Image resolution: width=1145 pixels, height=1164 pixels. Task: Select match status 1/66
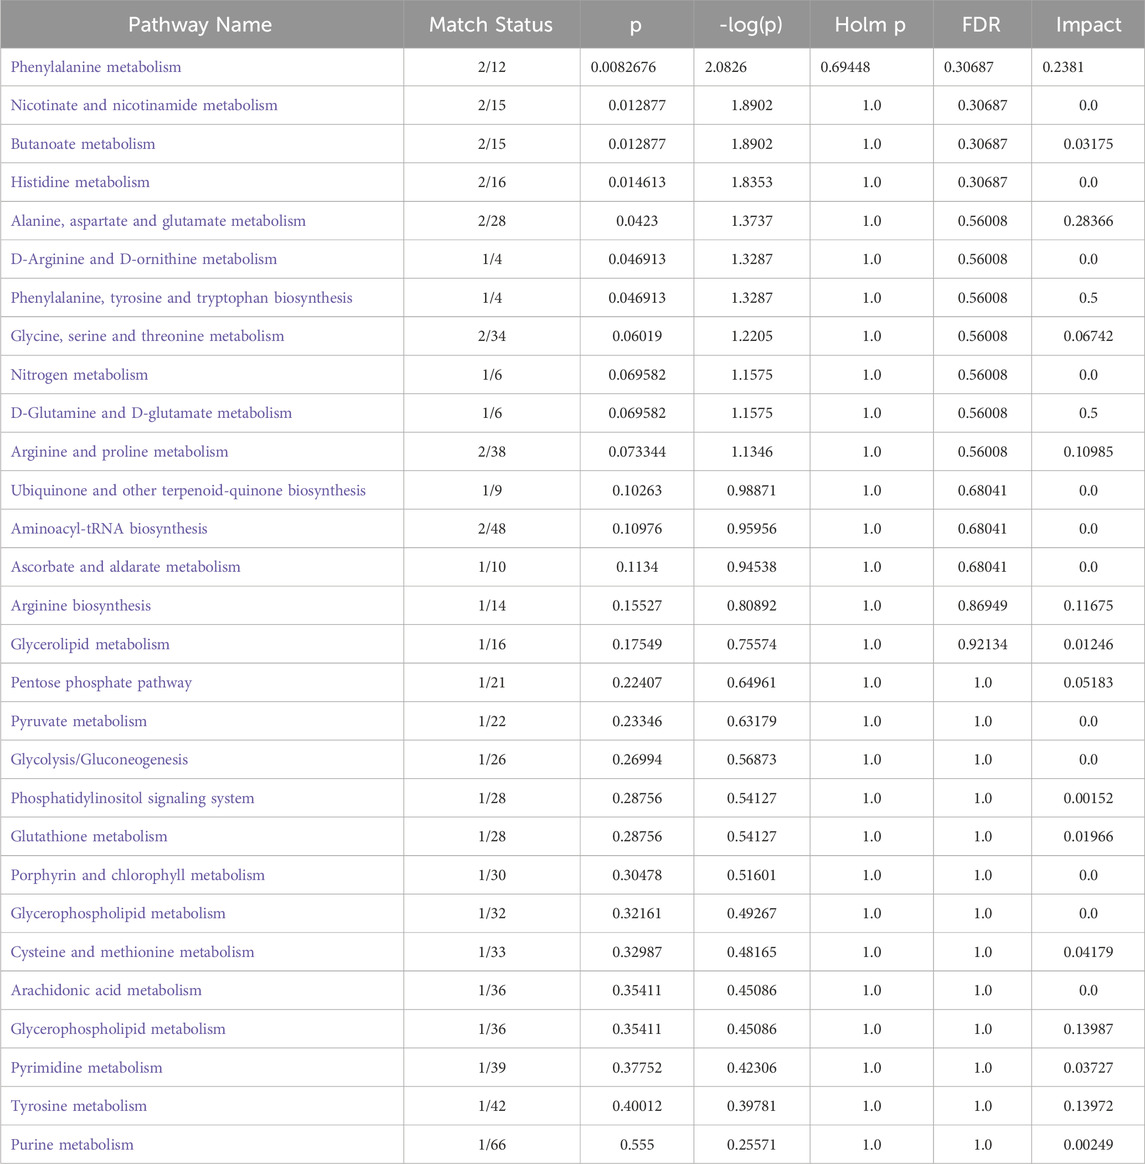[492, 1145]
